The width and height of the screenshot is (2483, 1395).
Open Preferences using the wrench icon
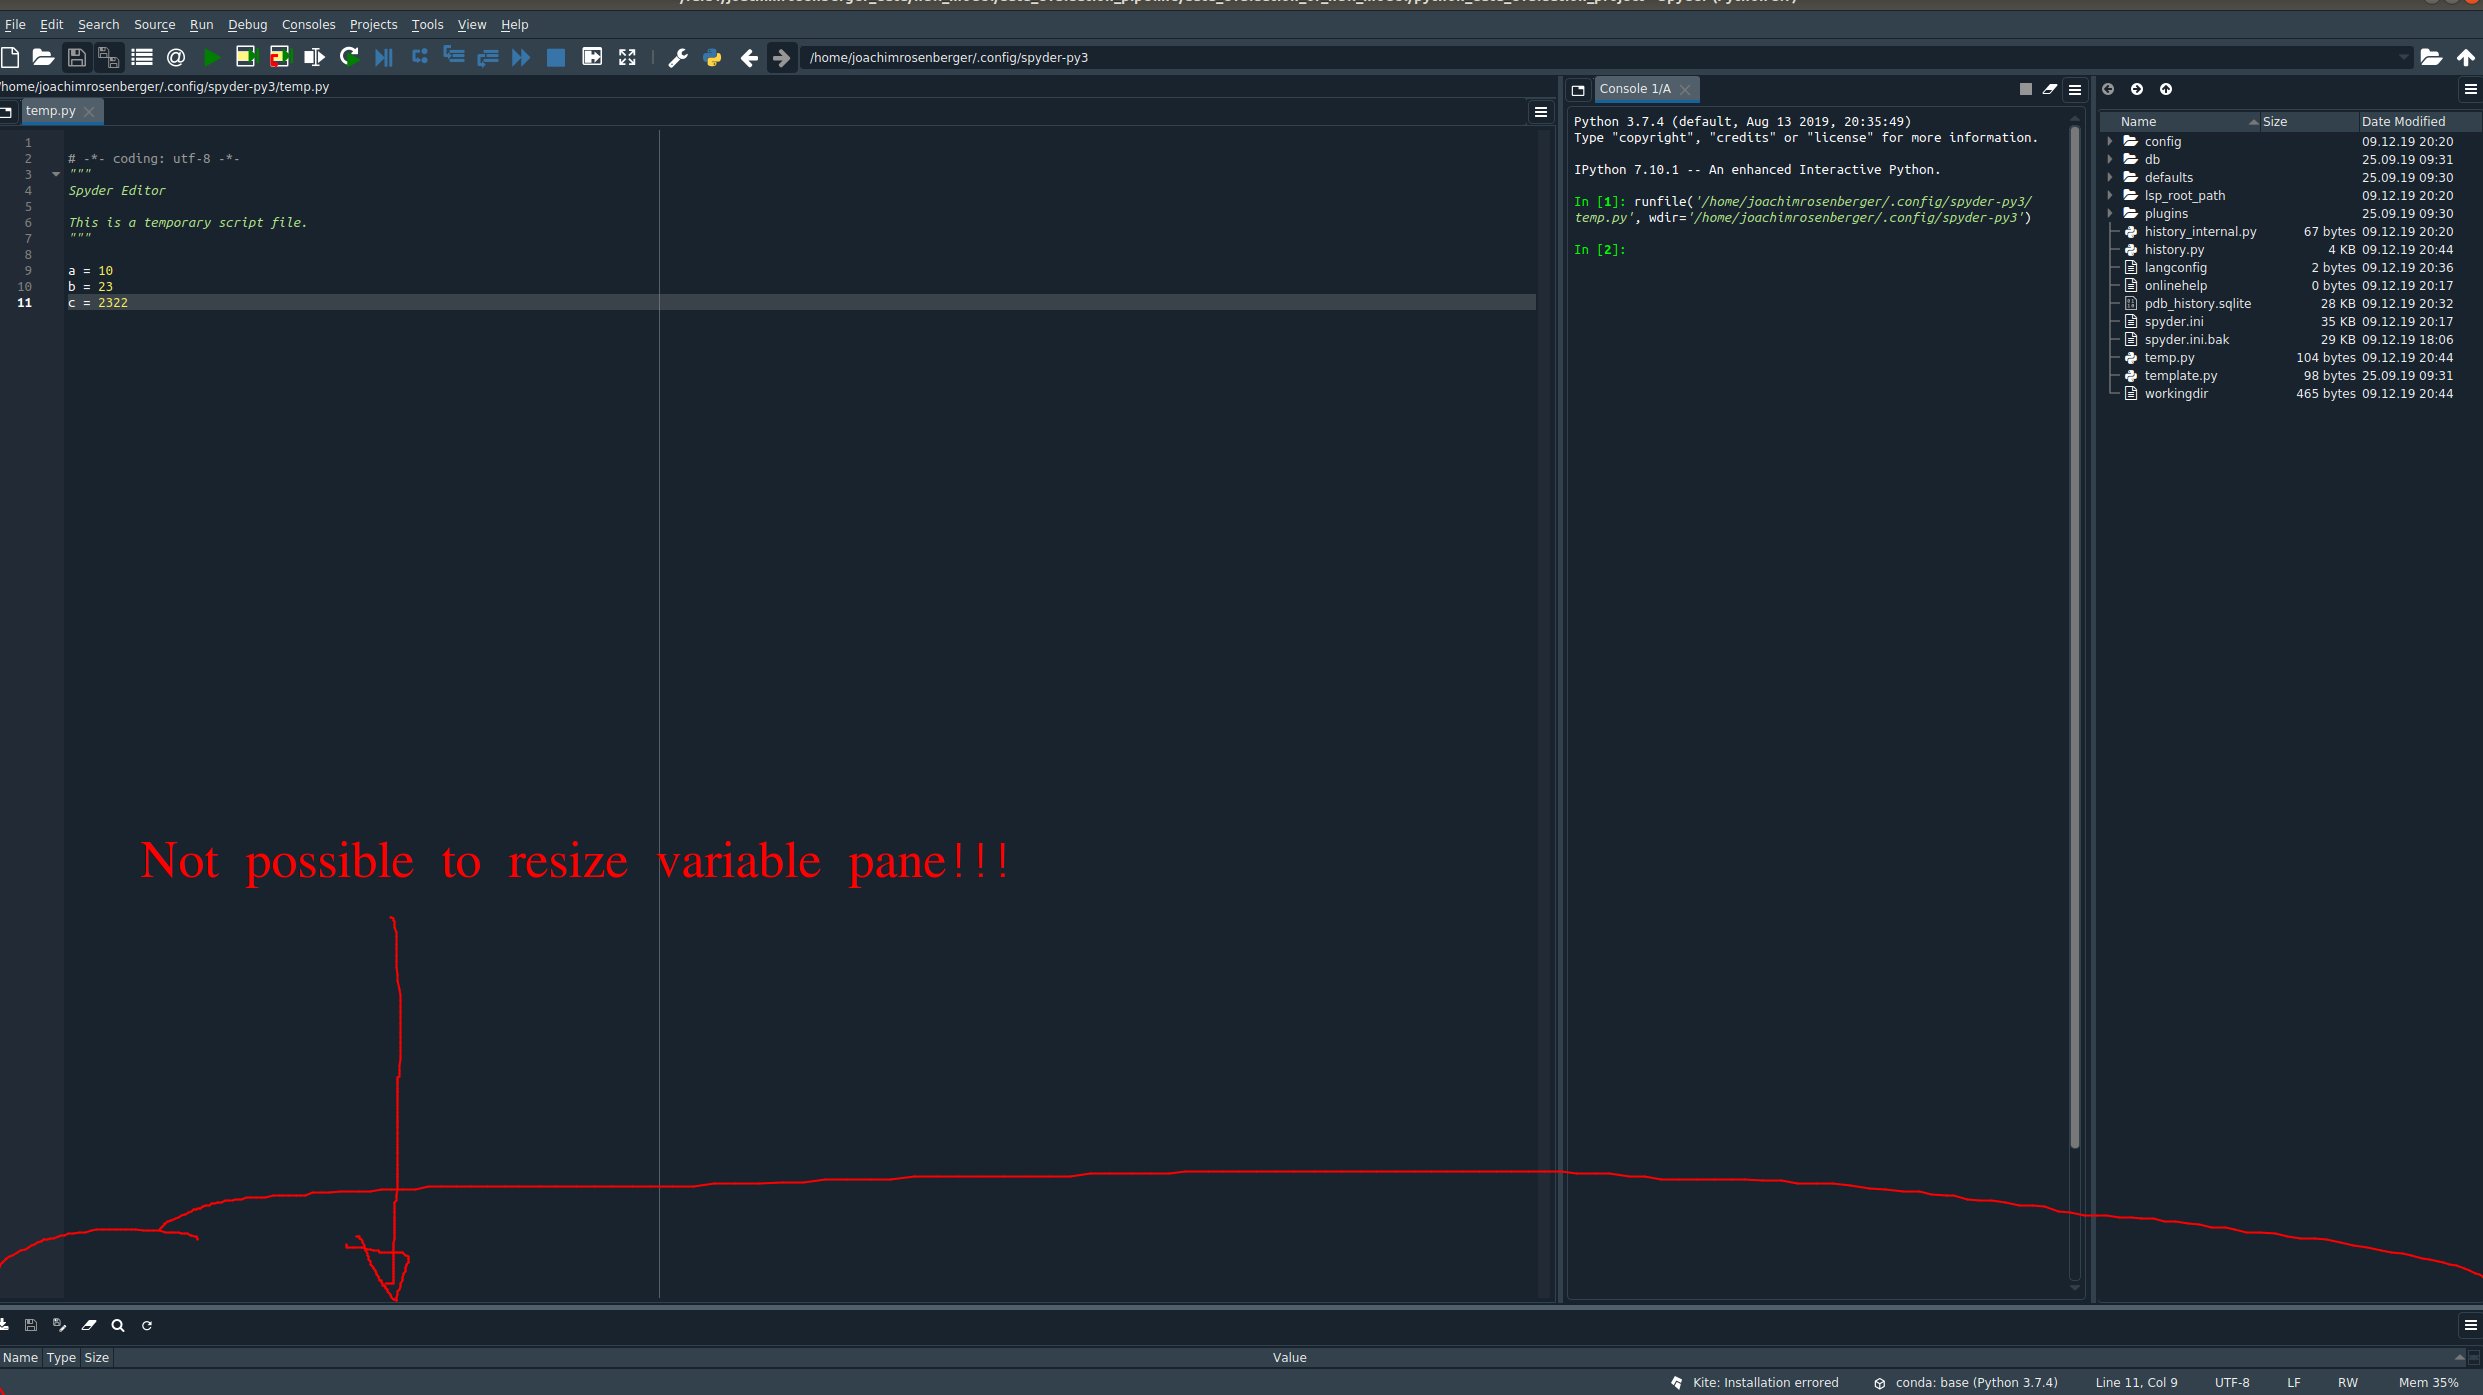(x=678, y=58)
